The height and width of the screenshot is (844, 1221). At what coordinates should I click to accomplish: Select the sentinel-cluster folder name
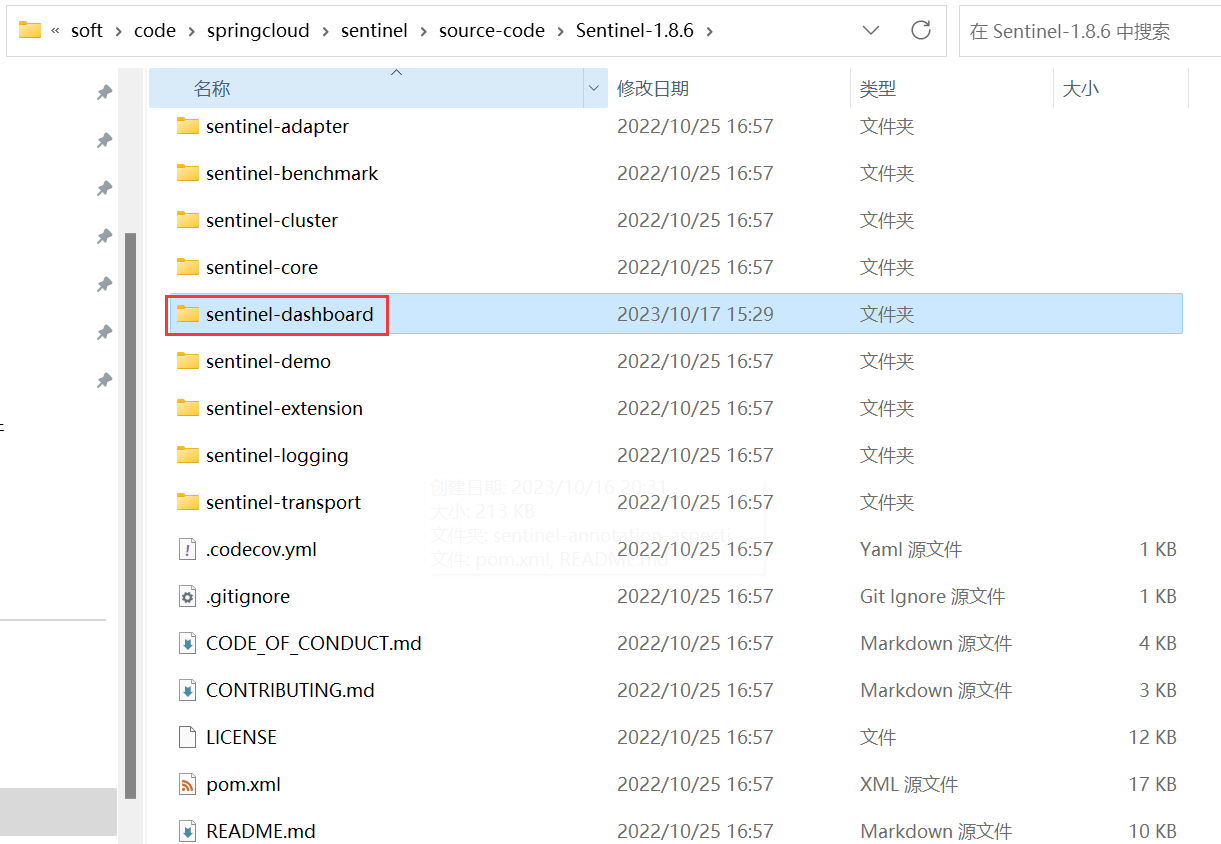click(272, 220)
